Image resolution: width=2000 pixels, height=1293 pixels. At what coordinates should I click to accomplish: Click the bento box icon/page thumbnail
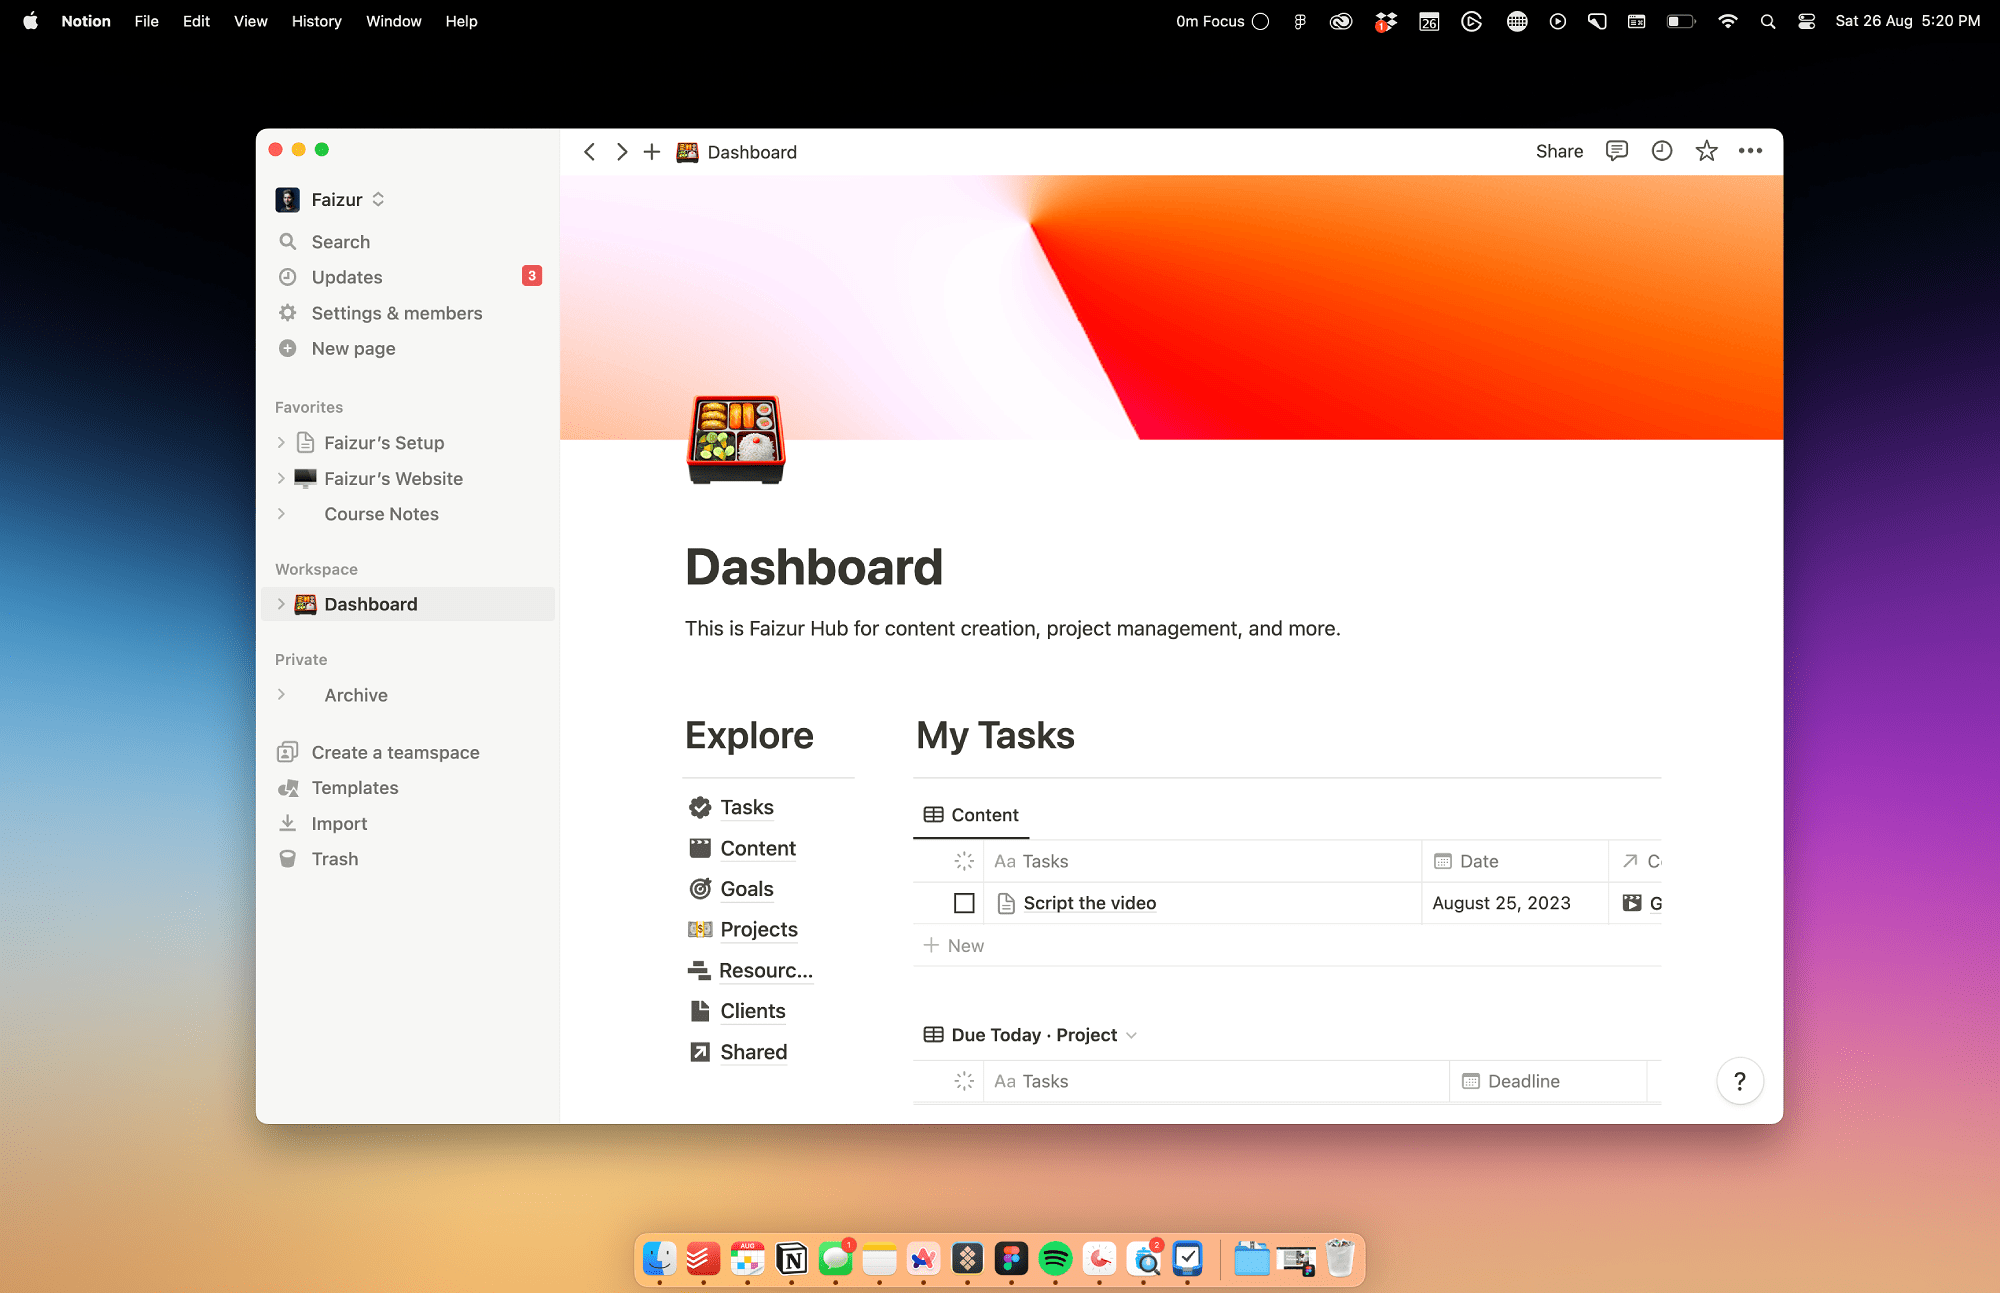click(x=736, y=436)
